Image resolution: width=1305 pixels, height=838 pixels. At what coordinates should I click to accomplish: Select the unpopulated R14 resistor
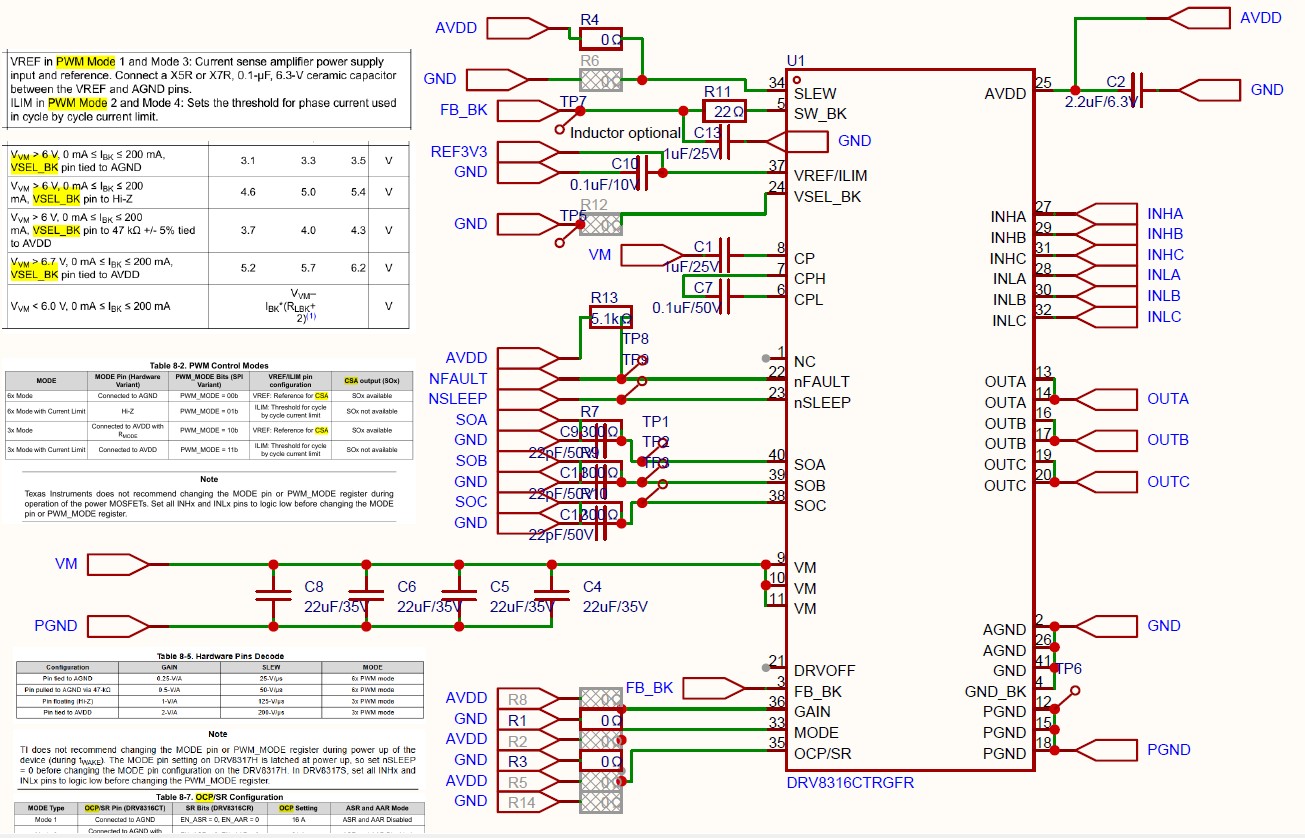601,802
